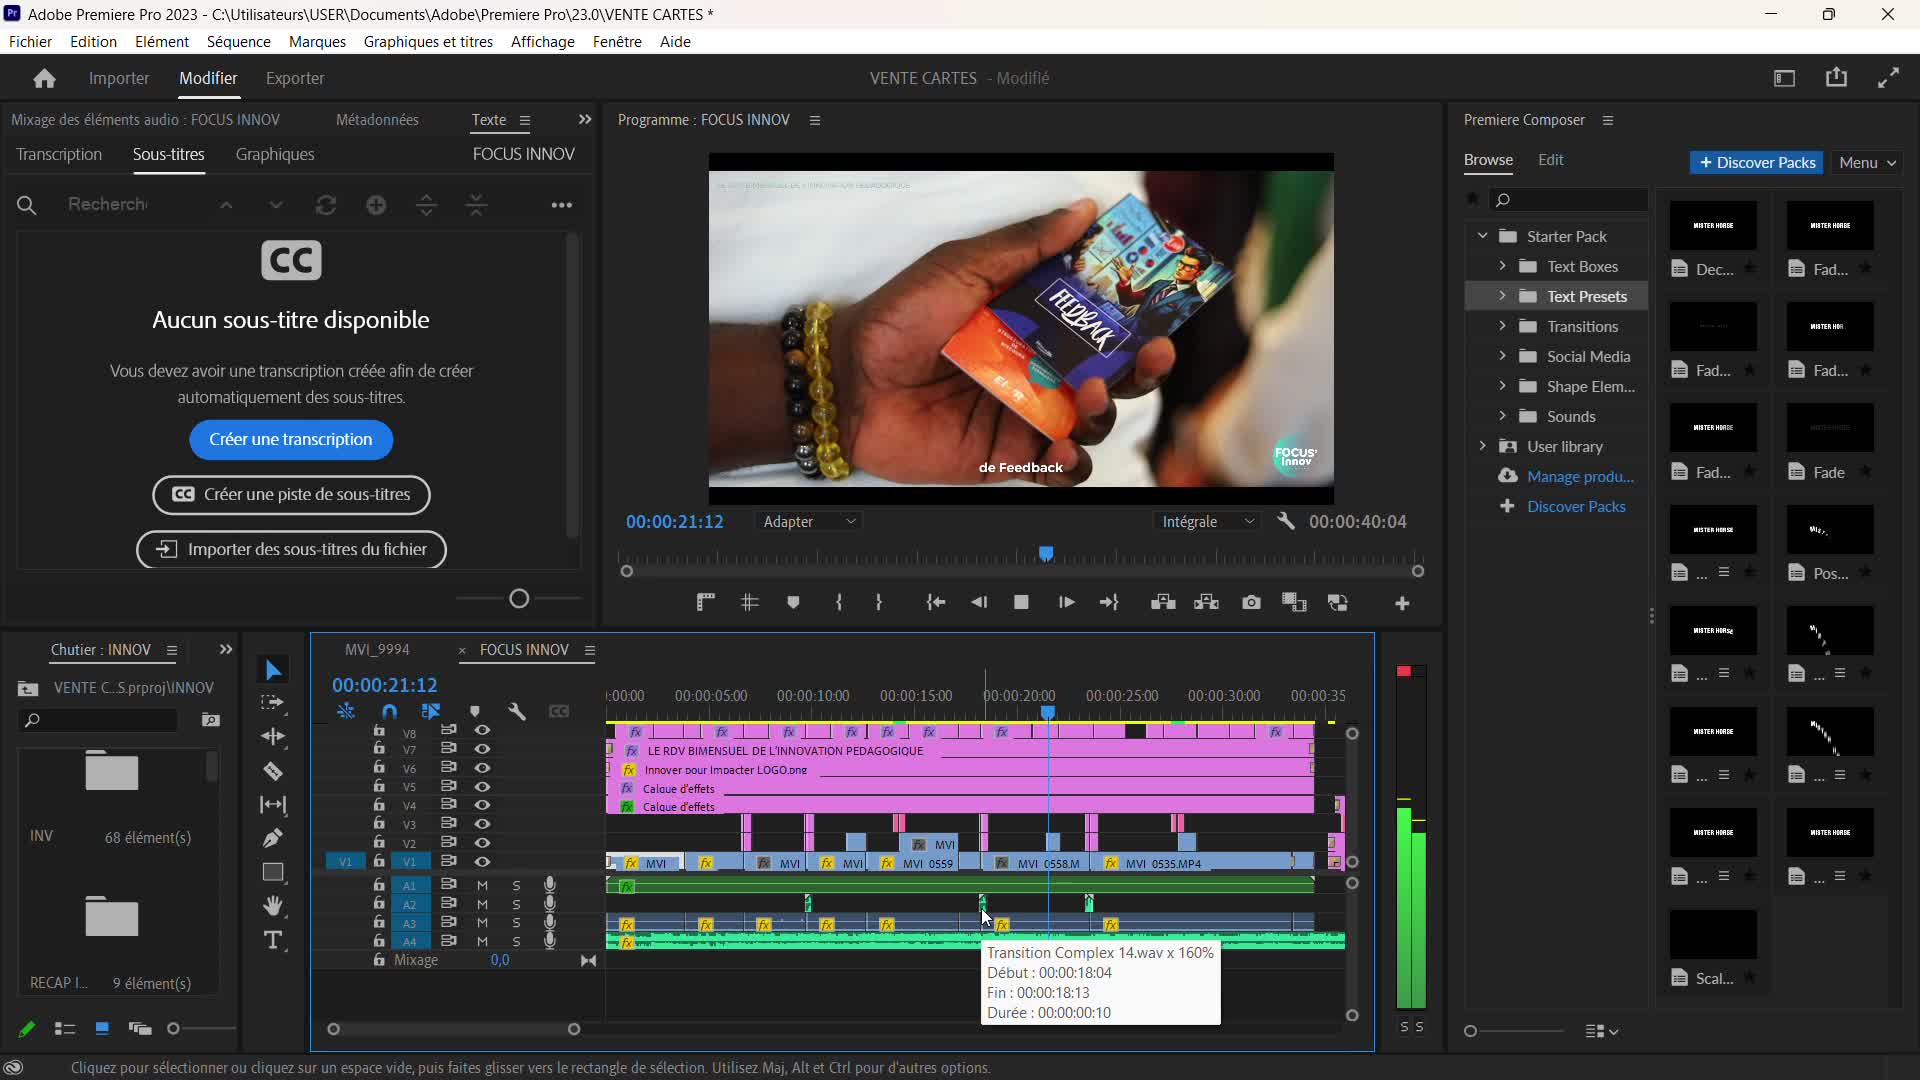Expand the Transitions folder
Viewport: 1920px width, 1080px height.
coord(1502,326)
